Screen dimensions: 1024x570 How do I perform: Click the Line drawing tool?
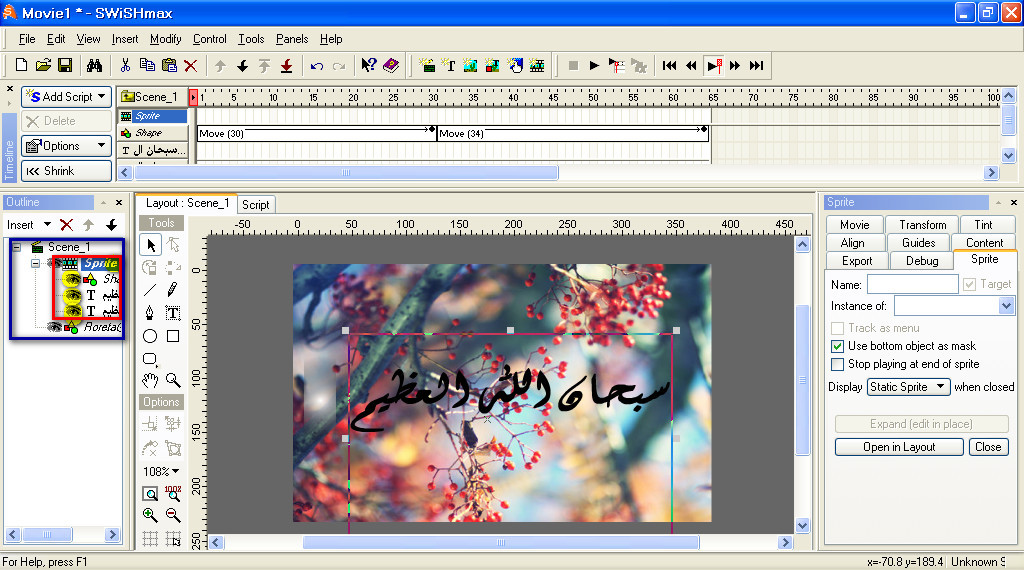(x=150, y=290)
